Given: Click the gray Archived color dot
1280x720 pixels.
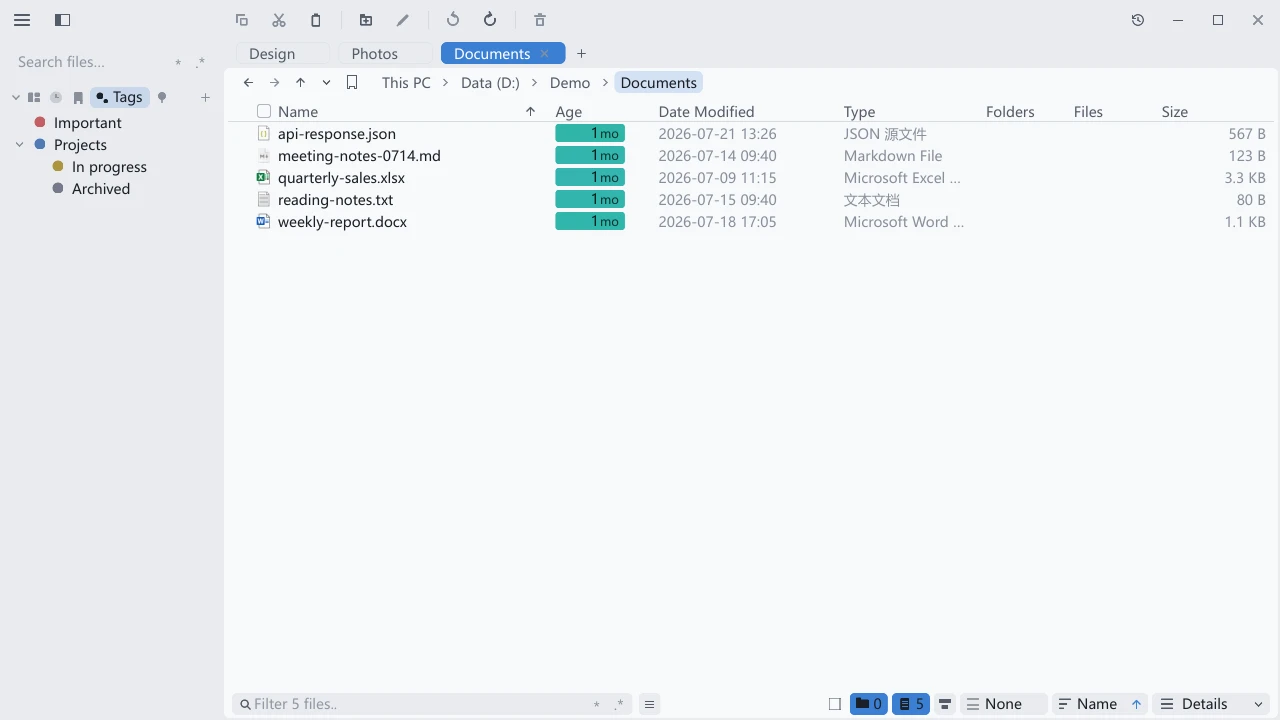Looking at the screenshot, I should point(58,188).
